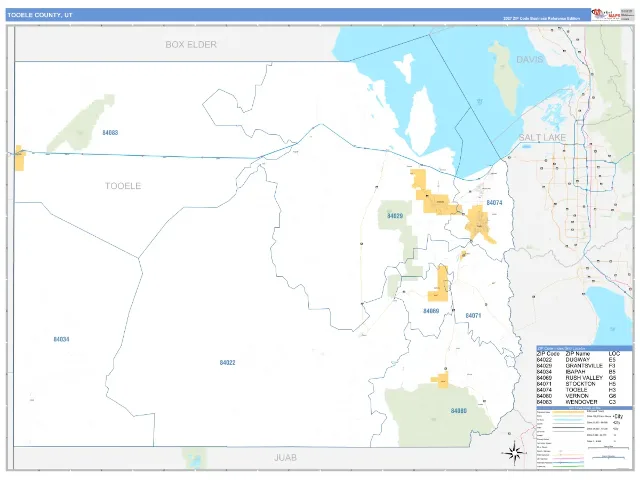
Task: Click the RUSH VALLEY row in the ZIP index
Action: 576,378
